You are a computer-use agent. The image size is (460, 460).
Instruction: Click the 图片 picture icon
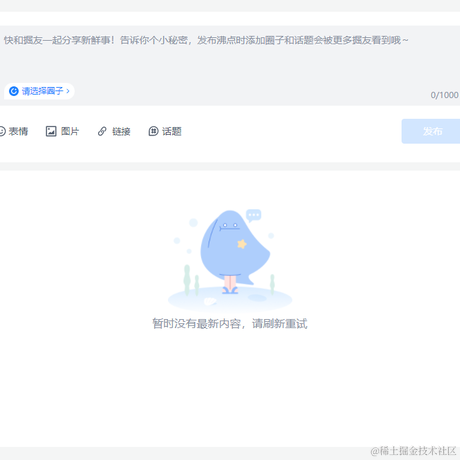click(51, 131)
